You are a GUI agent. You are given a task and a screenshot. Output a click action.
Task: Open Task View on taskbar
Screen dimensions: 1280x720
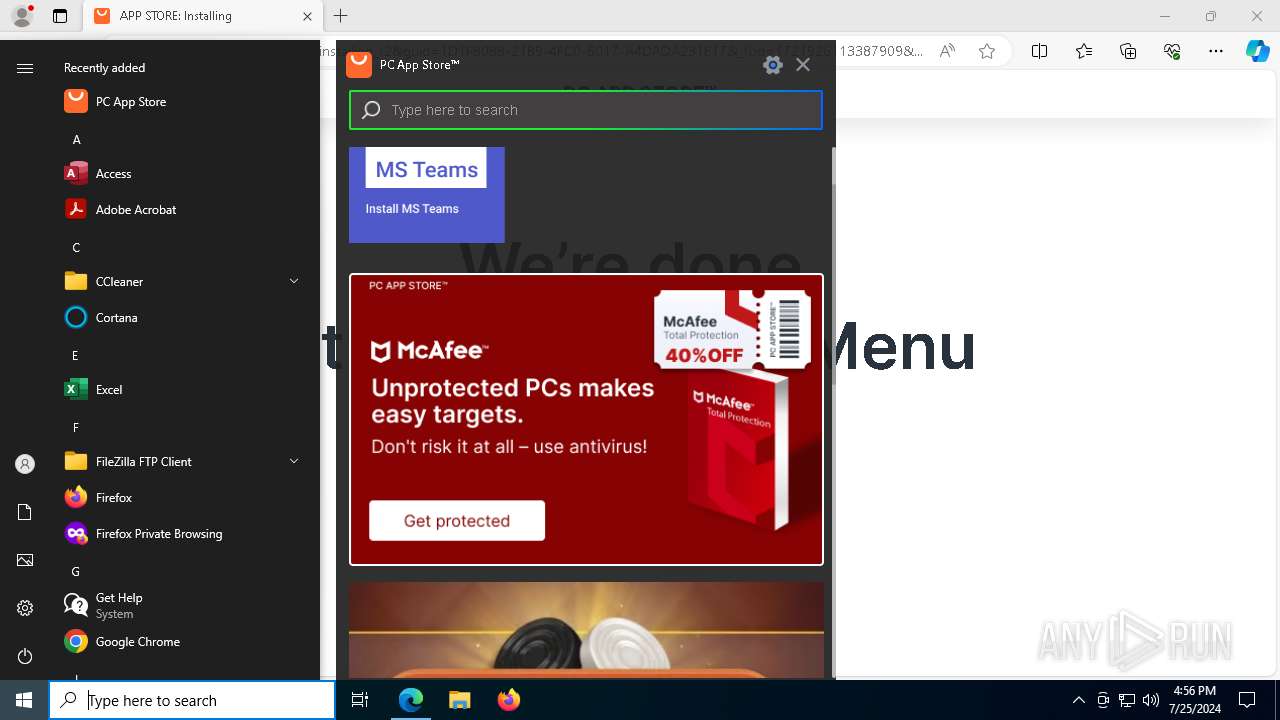[360, 700]
